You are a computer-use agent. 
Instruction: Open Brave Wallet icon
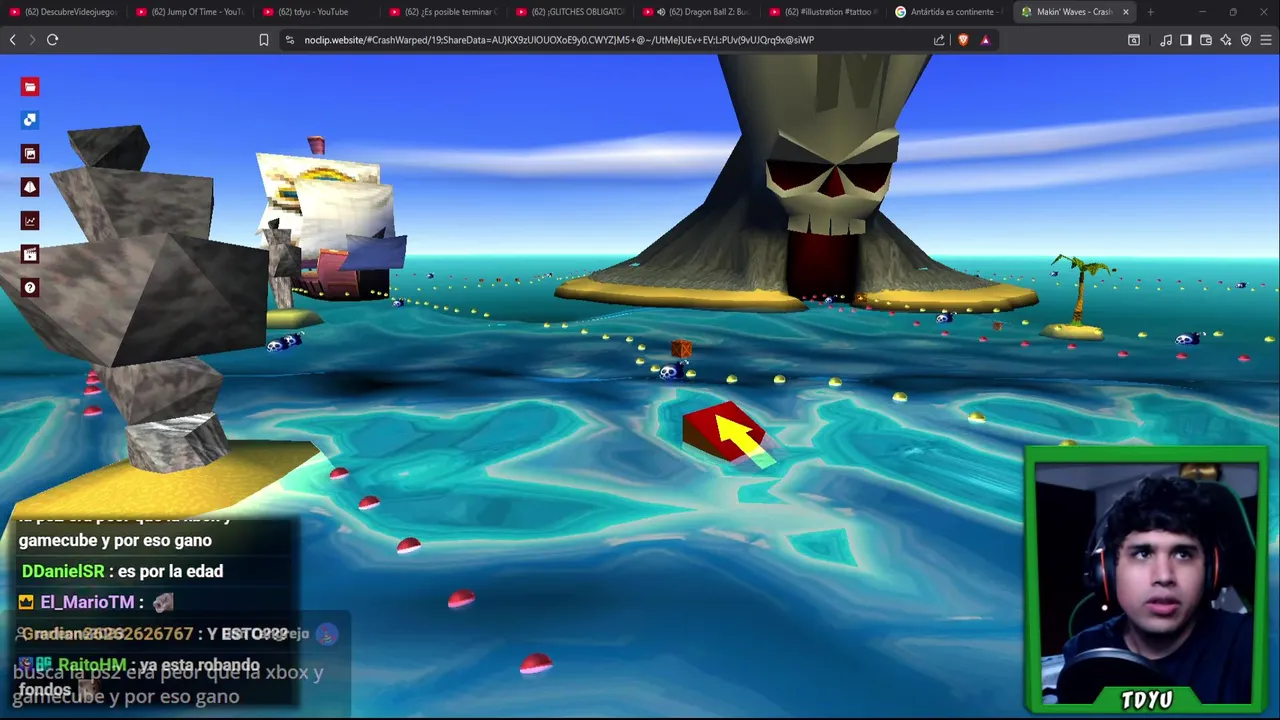click(1206, 40)
